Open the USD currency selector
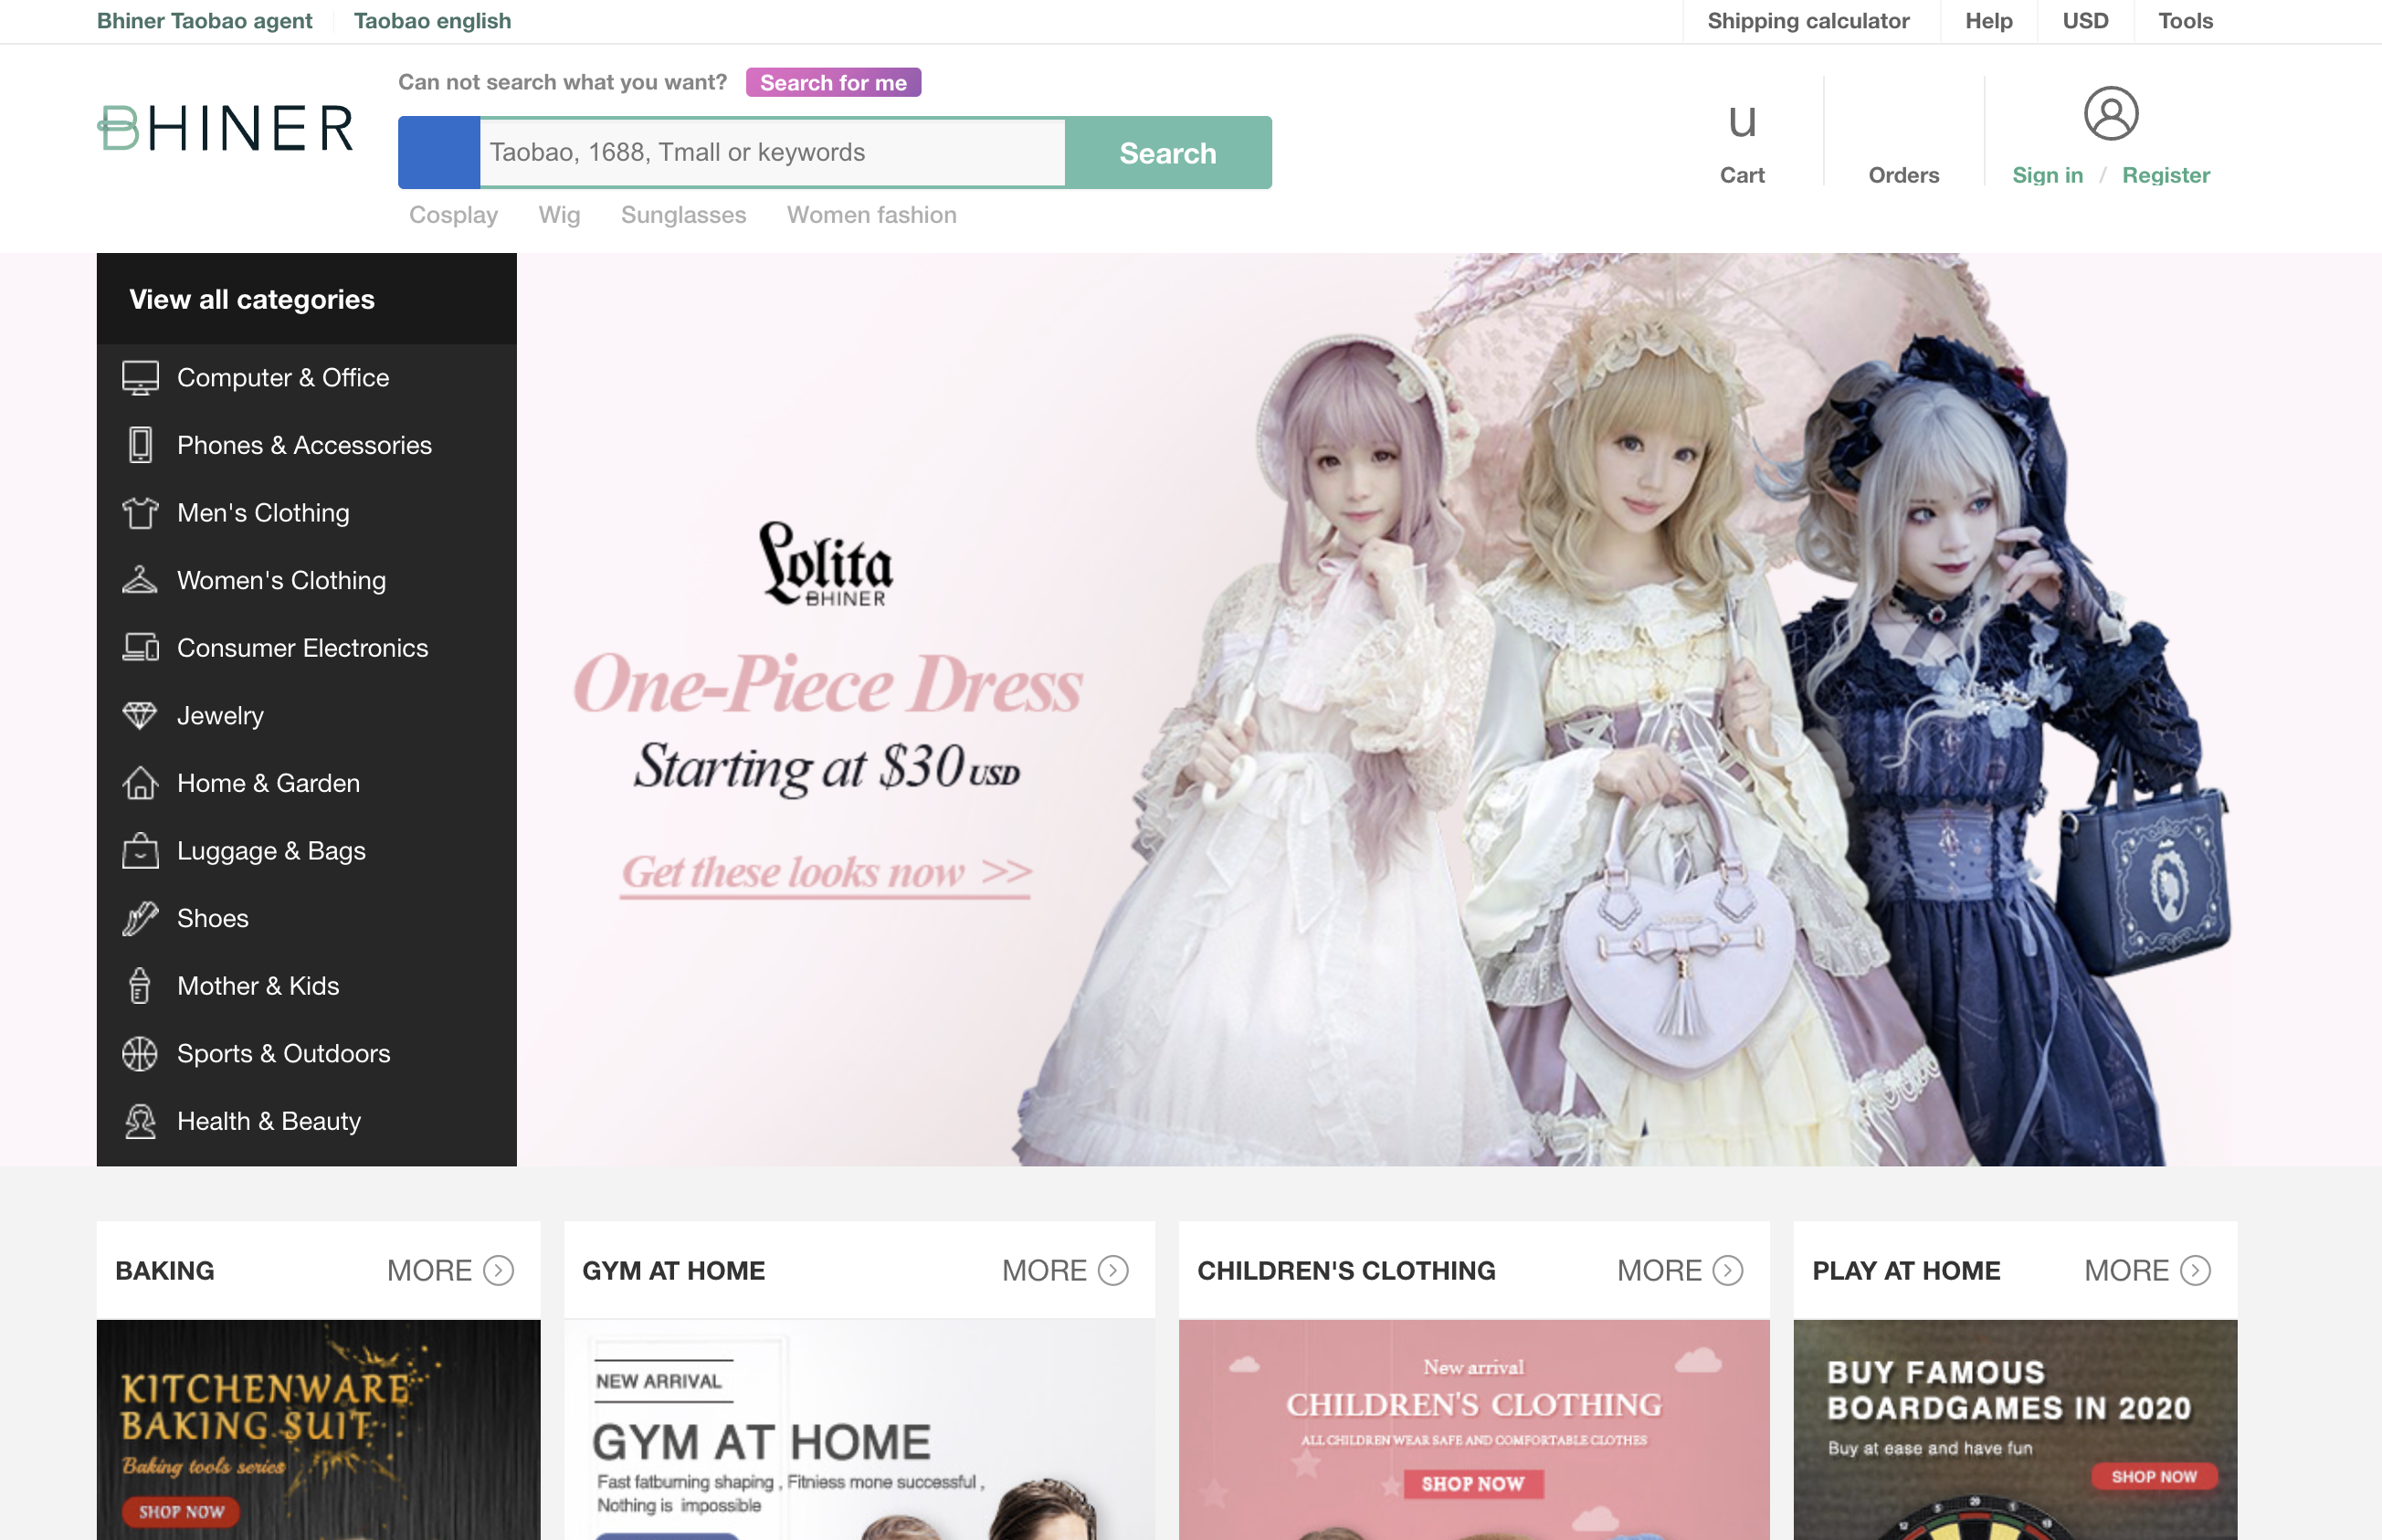The width and height of the screenshot is (2382, 1540). (x=2085, y=21)
